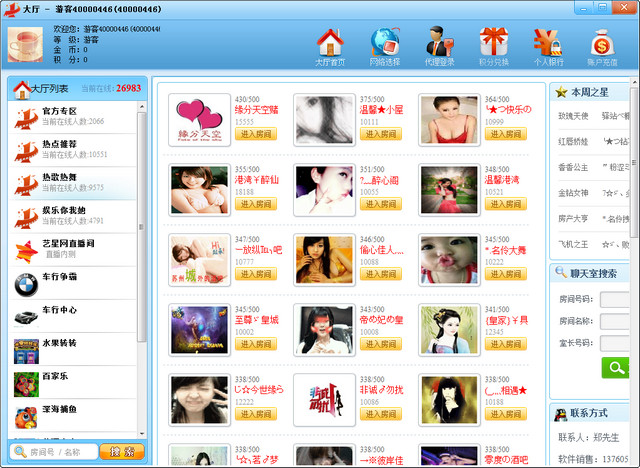
Task: Click the car icon for 车行中心
Action: [26, 317]
